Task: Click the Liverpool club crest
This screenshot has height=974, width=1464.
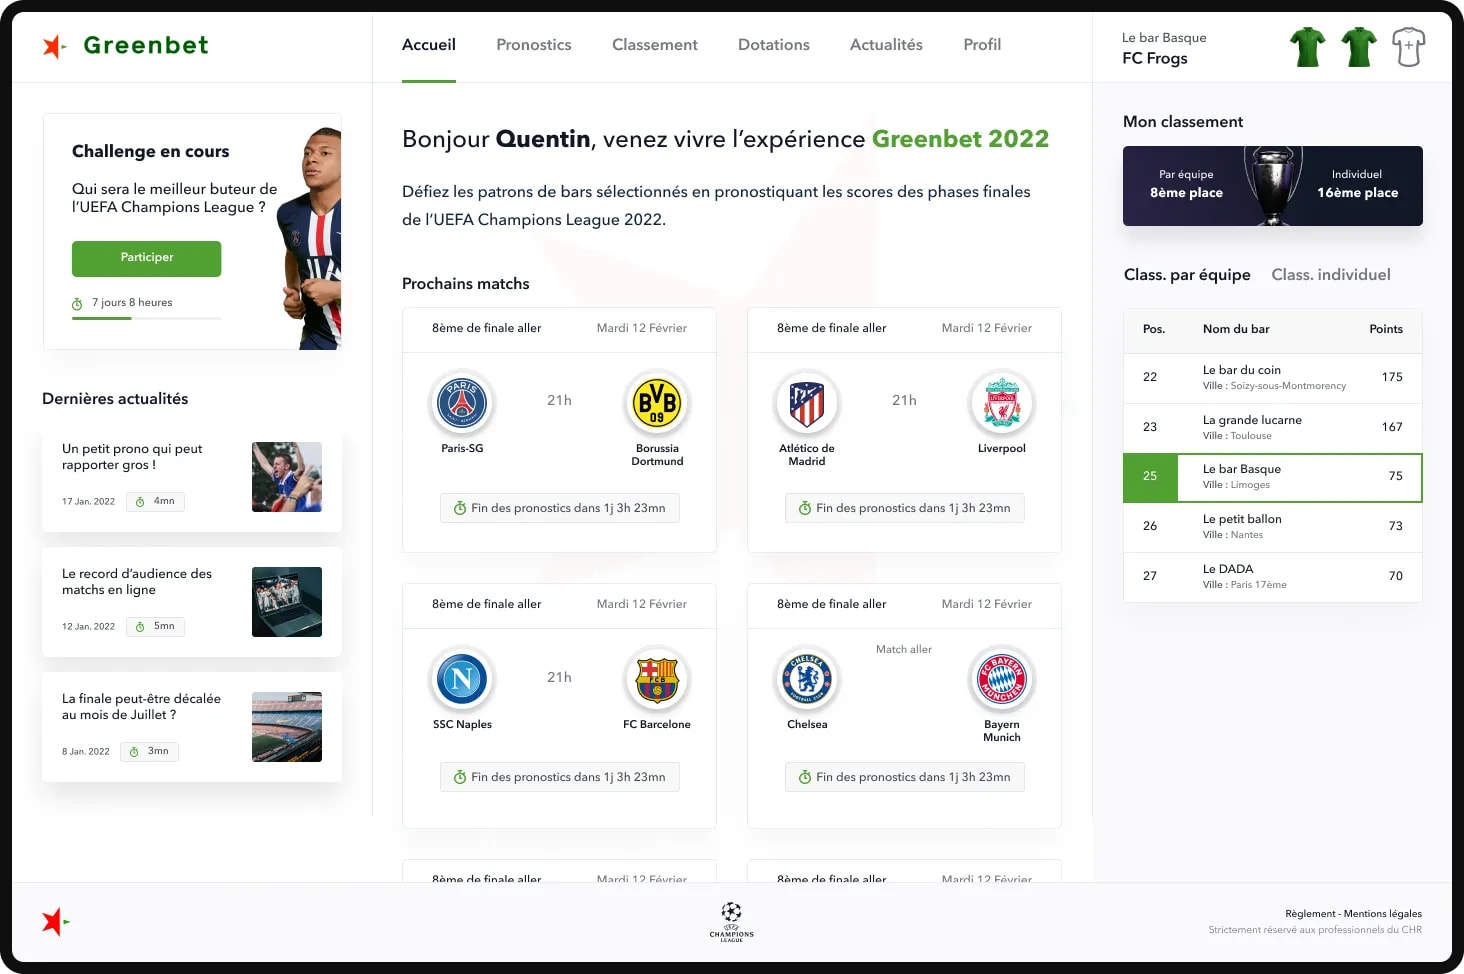Action: pos(1002,403)
